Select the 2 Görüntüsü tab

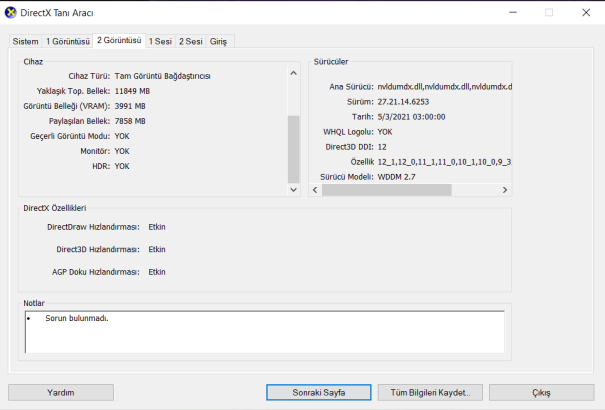tap(119, 40)
